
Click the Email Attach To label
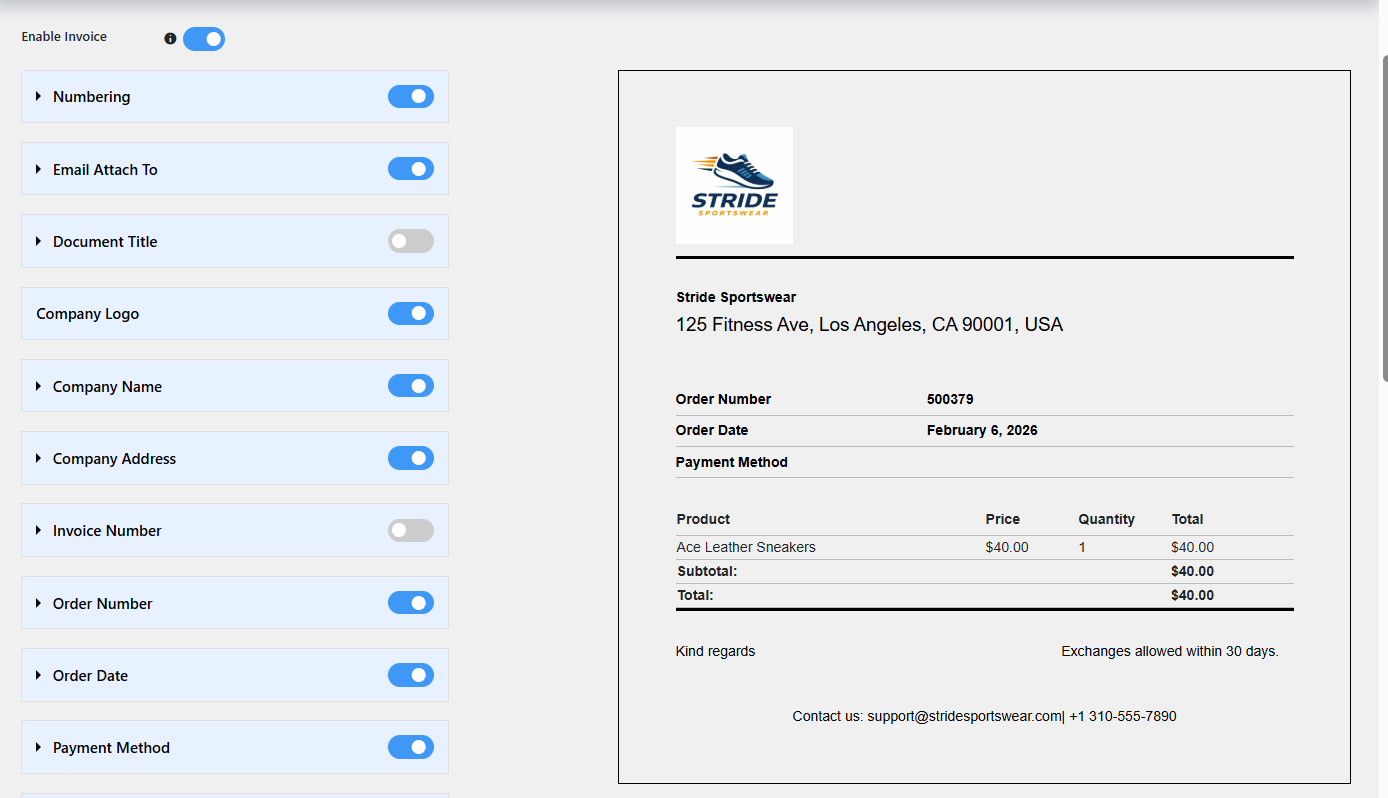pyautogui.click(x=105, y=170)
